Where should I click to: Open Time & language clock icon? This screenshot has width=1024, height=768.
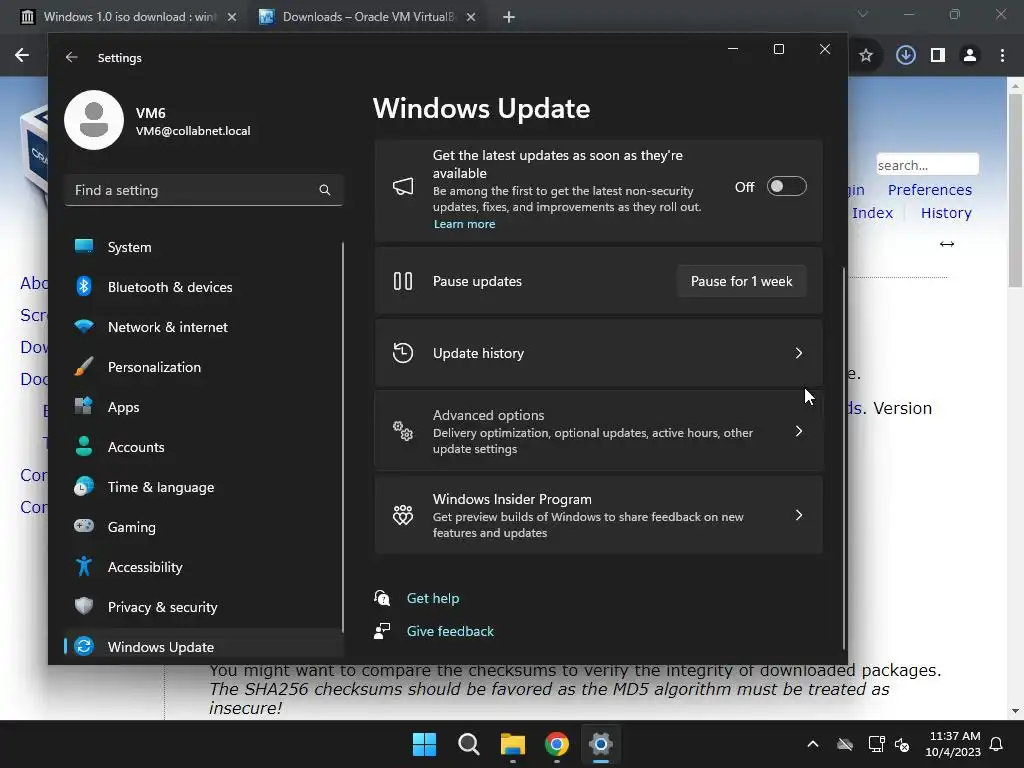[84, 487]
